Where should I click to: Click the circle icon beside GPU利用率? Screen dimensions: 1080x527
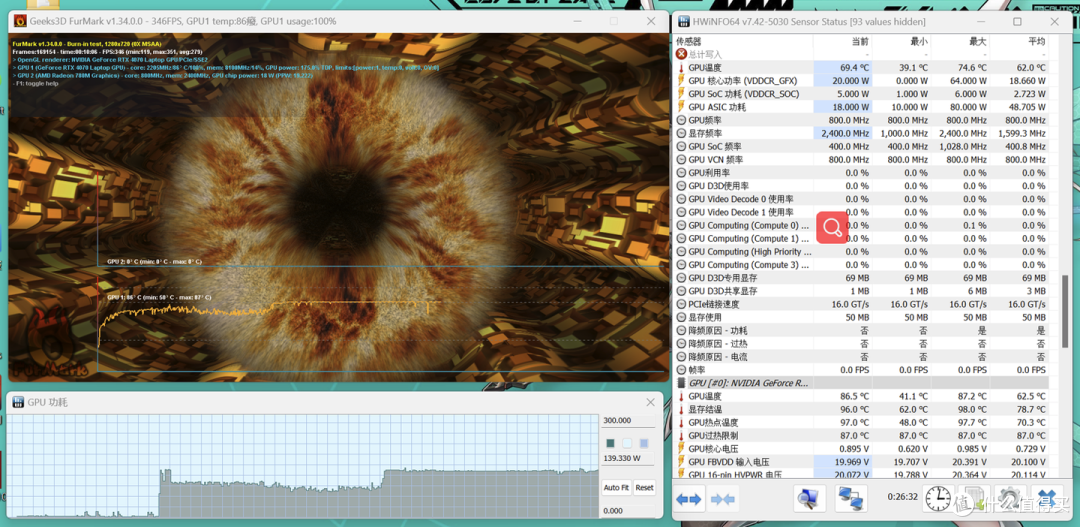[x=682, y=173]
